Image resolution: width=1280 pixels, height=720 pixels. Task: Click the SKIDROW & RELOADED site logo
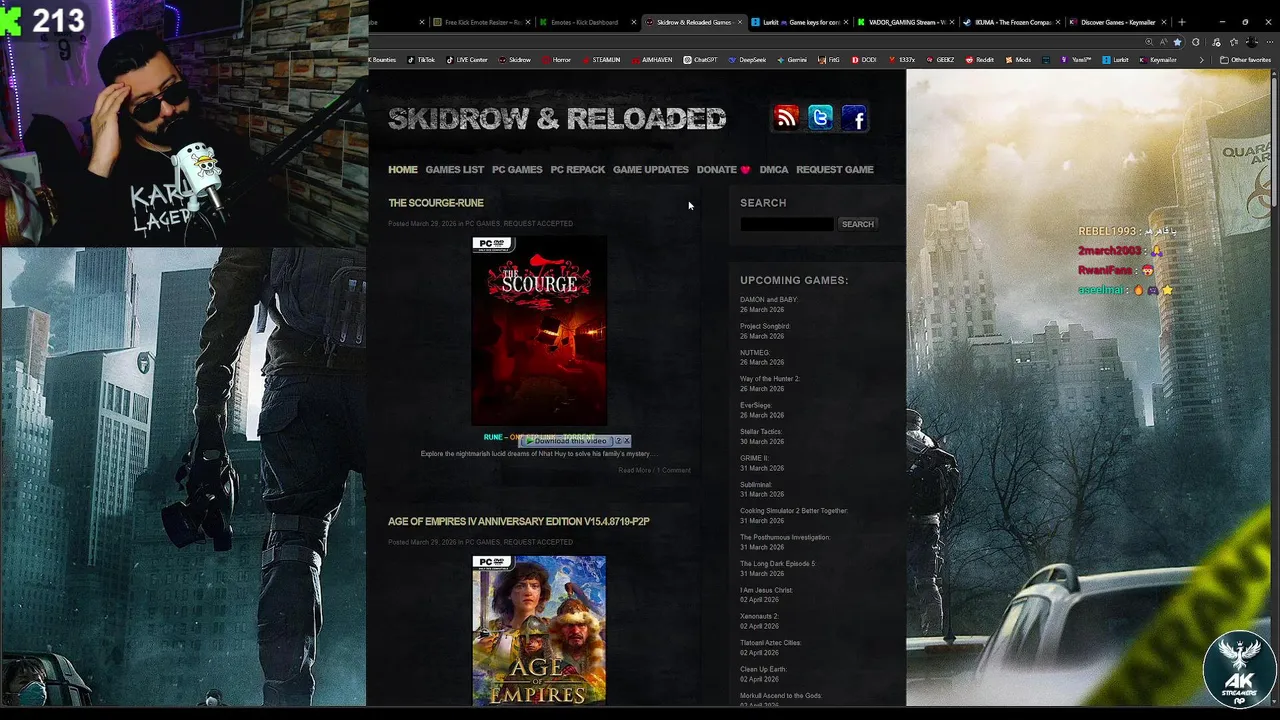tap(557, 118)
